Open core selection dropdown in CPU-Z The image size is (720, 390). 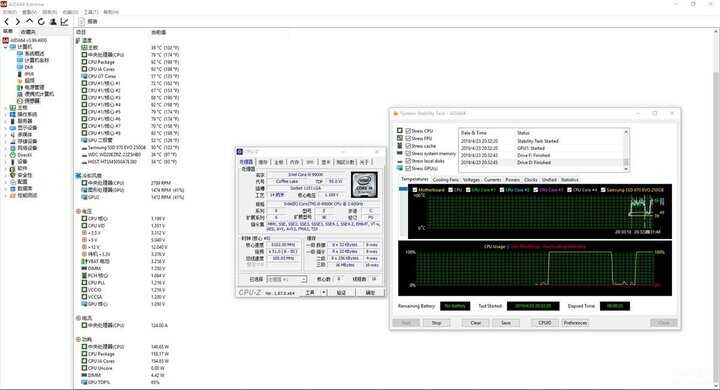tap(287, 279)
